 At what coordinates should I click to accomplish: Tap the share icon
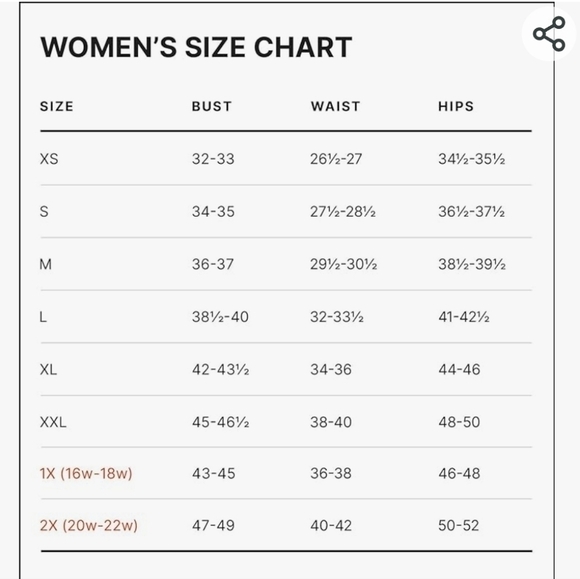click(x=549, y=34)
